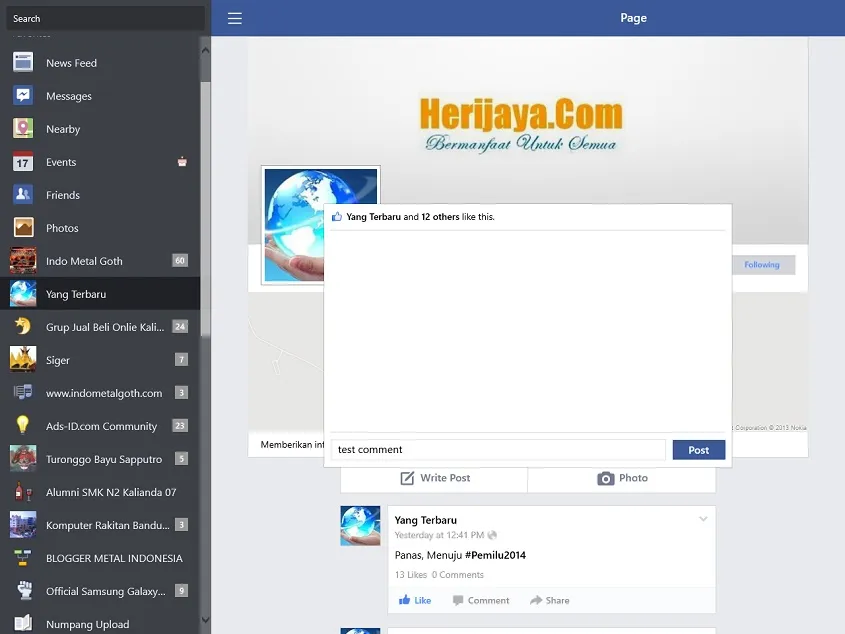Open the Events calendar icon
This screenshot has height=634, width=845.
click(23, 162)
